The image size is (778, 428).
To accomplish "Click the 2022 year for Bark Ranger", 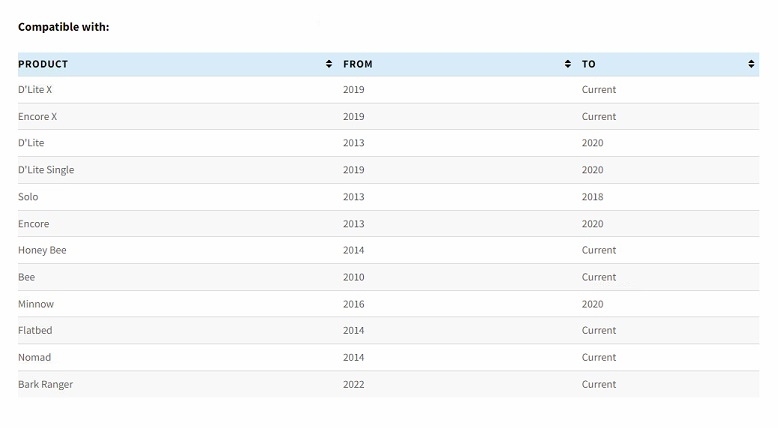I will [x=354, y=384].
